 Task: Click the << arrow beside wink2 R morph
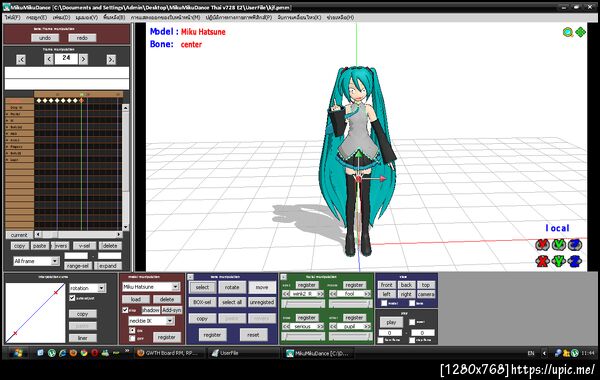[286, 294]
